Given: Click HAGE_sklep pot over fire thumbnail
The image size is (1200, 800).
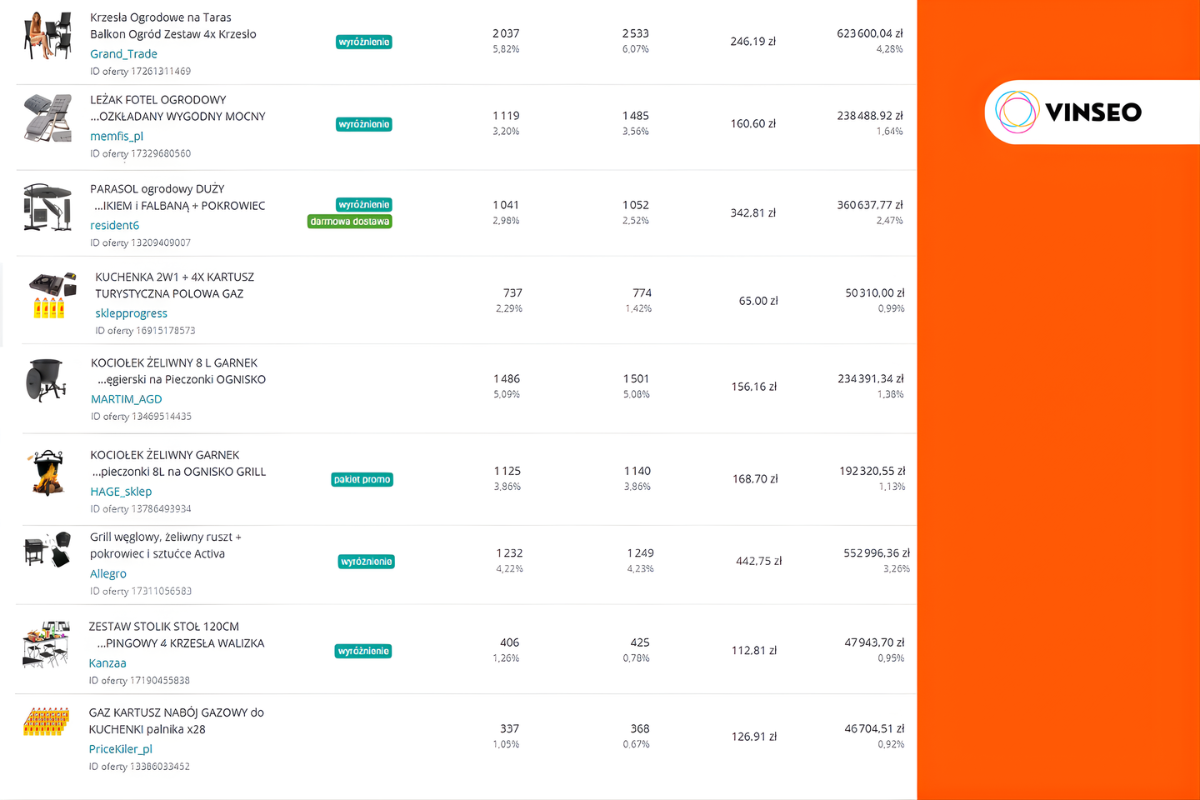Looking at the screenshot, I should pyautogui.click(x=46, y=473).
